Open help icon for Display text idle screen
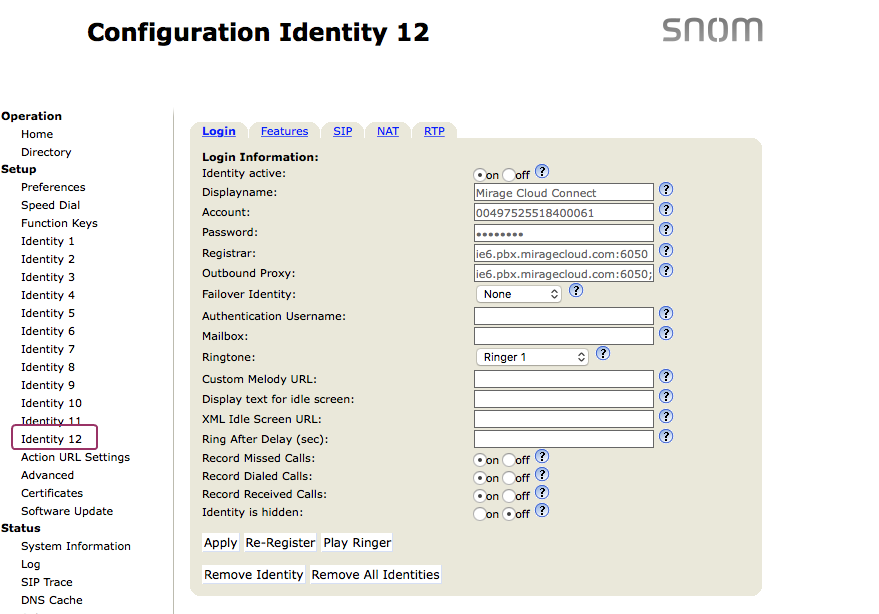879x614 pixels. pyautogui.click(x=666, y=397)
